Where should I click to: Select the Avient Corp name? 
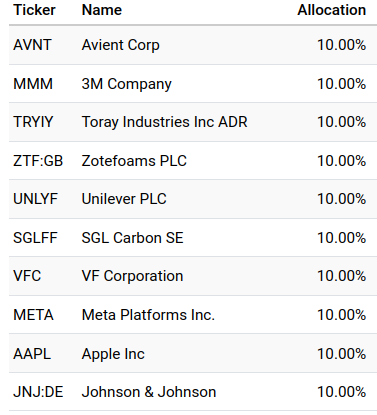(x=121, y=45)
